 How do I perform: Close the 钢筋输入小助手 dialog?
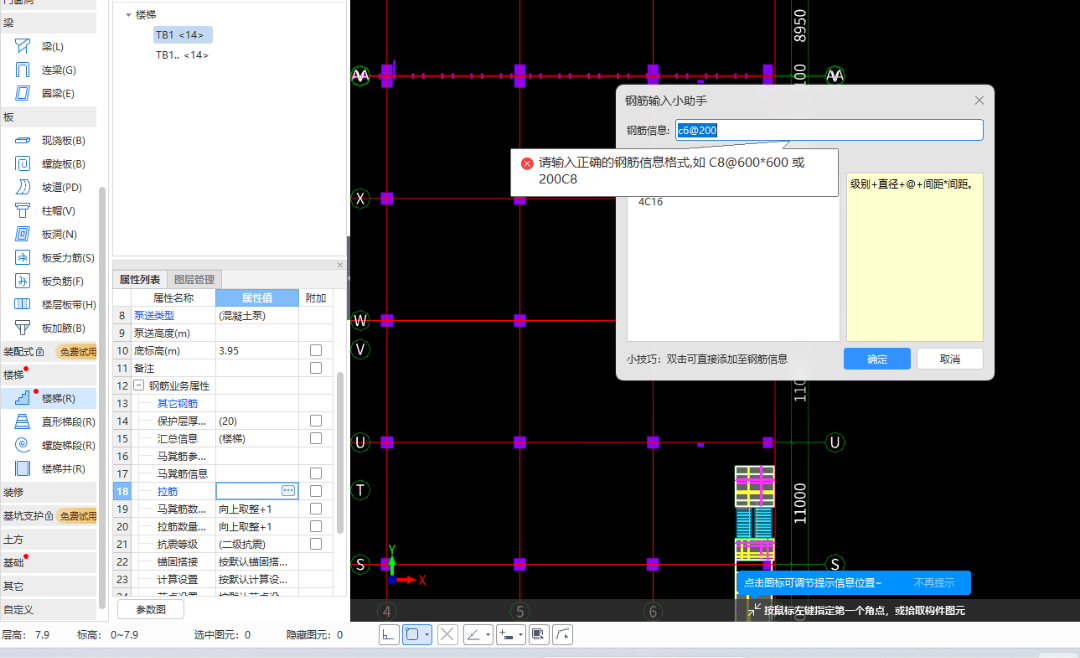[979, 101]
